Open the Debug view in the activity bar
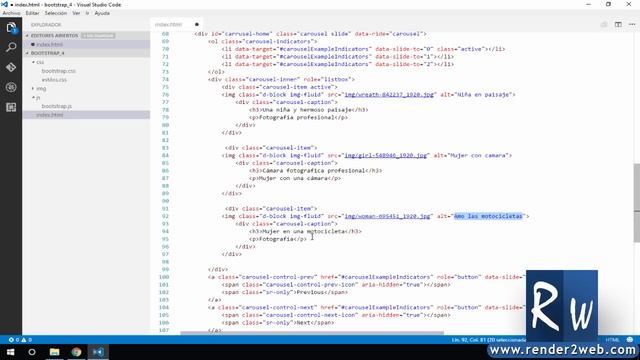 [x=11, y=87]
